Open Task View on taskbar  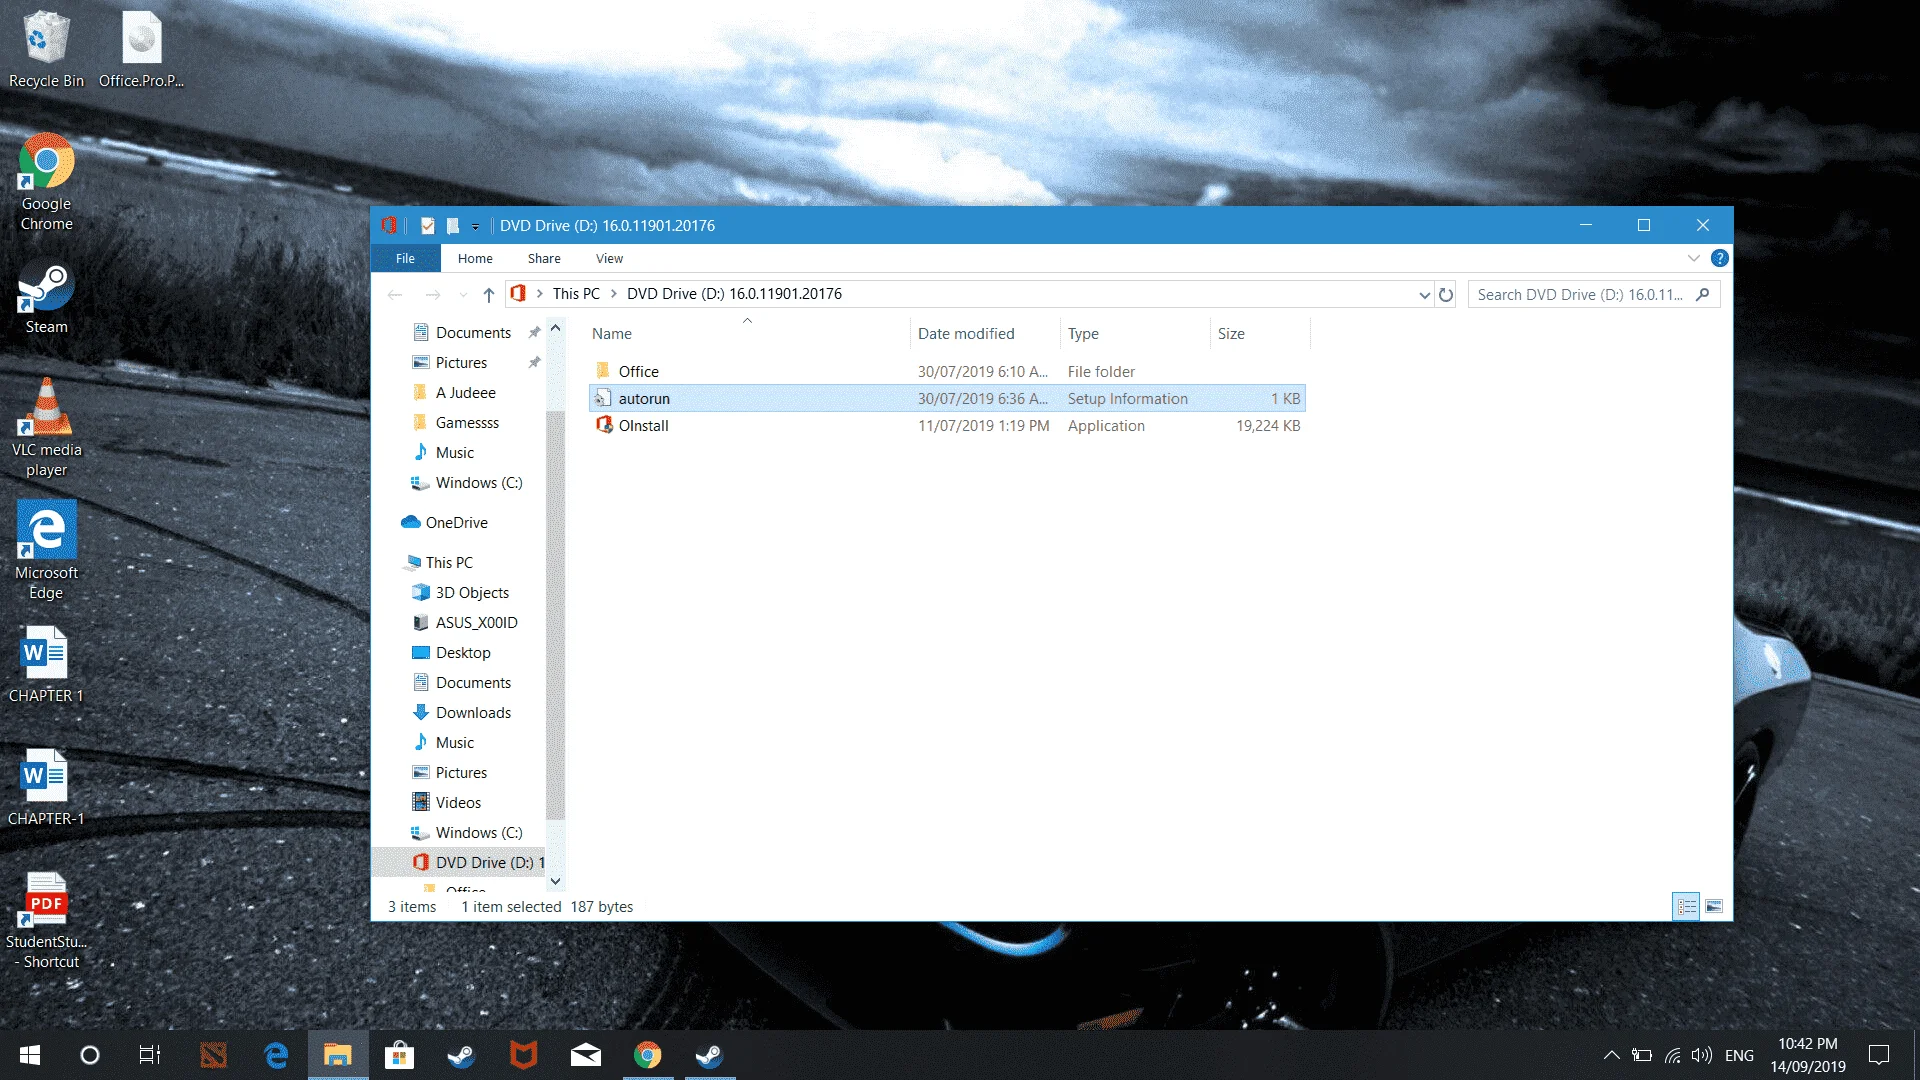point(150,1055)
